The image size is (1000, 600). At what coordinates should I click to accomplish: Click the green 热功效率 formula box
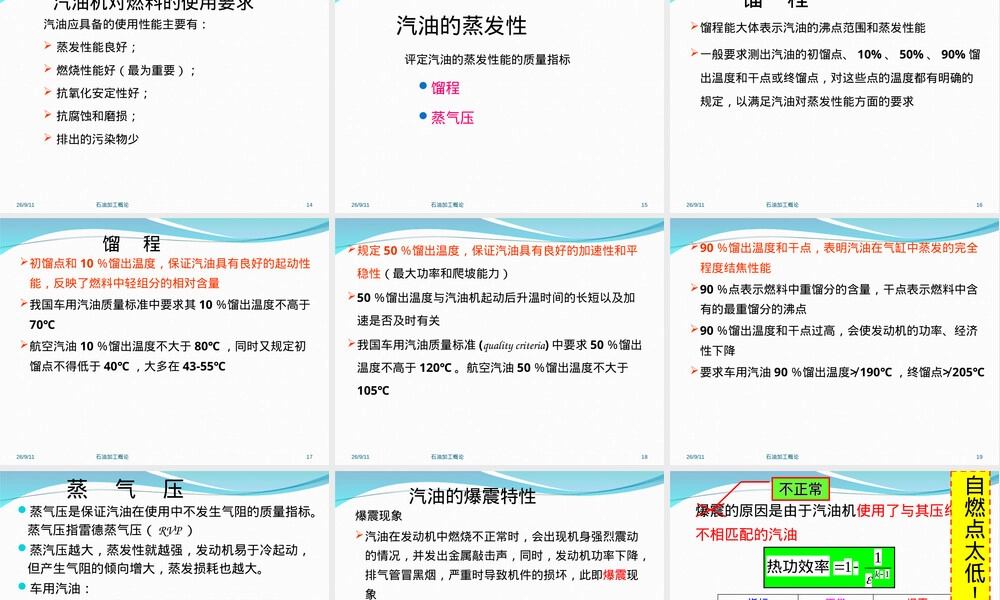click(x=828, y=567)
